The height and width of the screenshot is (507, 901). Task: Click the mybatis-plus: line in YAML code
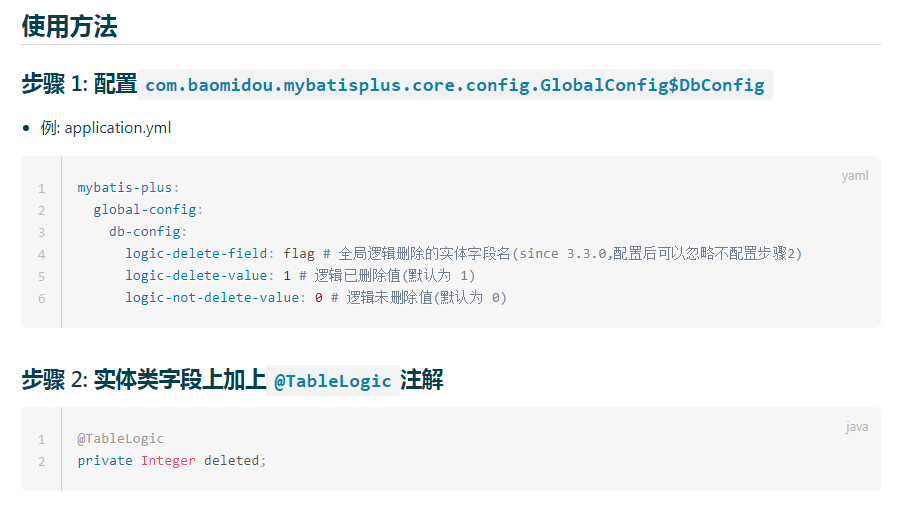pos(128,188)
